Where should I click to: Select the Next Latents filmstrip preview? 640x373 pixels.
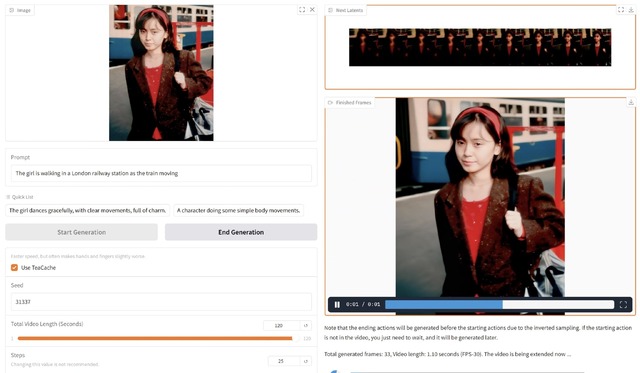click(x=480, y=47)
